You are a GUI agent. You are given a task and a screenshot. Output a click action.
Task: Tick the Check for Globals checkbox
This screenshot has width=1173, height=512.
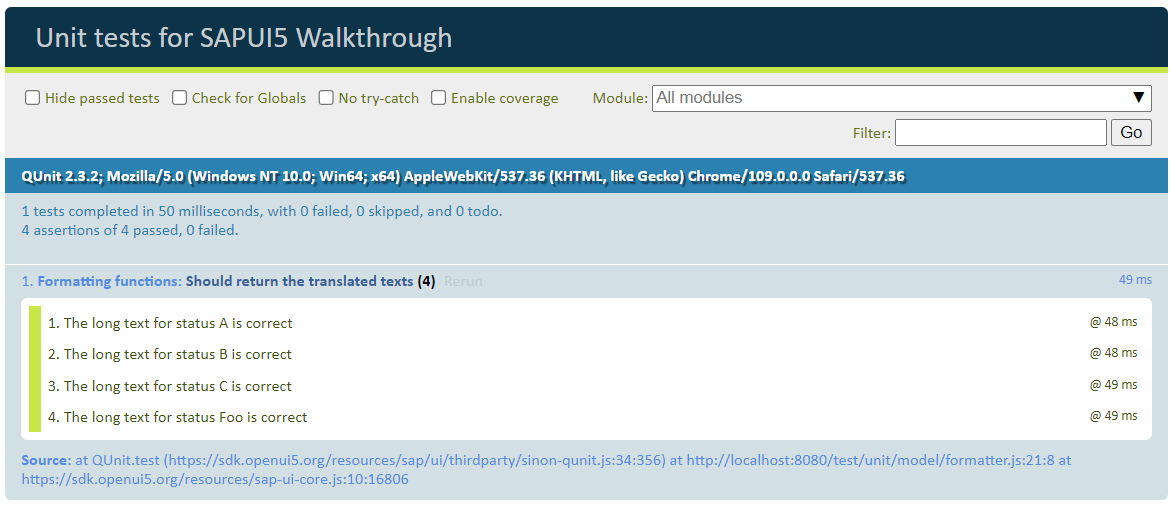pyautogui.click(x=180, y=98)
